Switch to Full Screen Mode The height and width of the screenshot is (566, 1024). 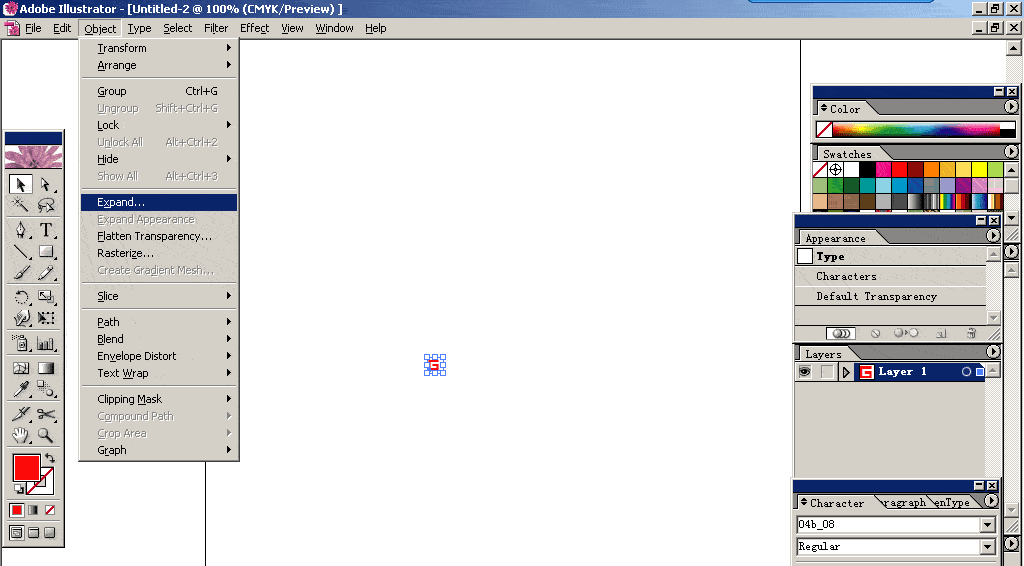click(x=50, y=533)
